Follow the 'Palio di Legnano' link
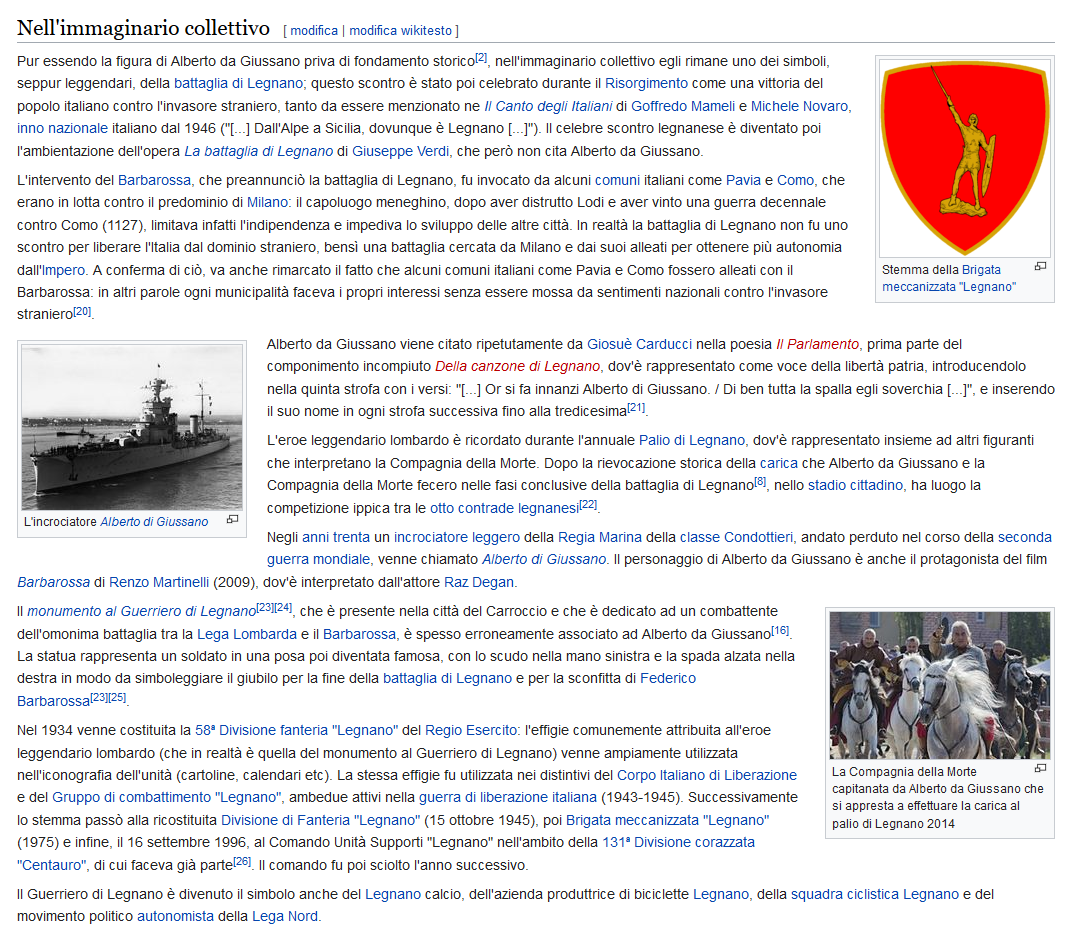This screenshot has width=1076, height=934. pyautogui.click(x=691, y=440)
